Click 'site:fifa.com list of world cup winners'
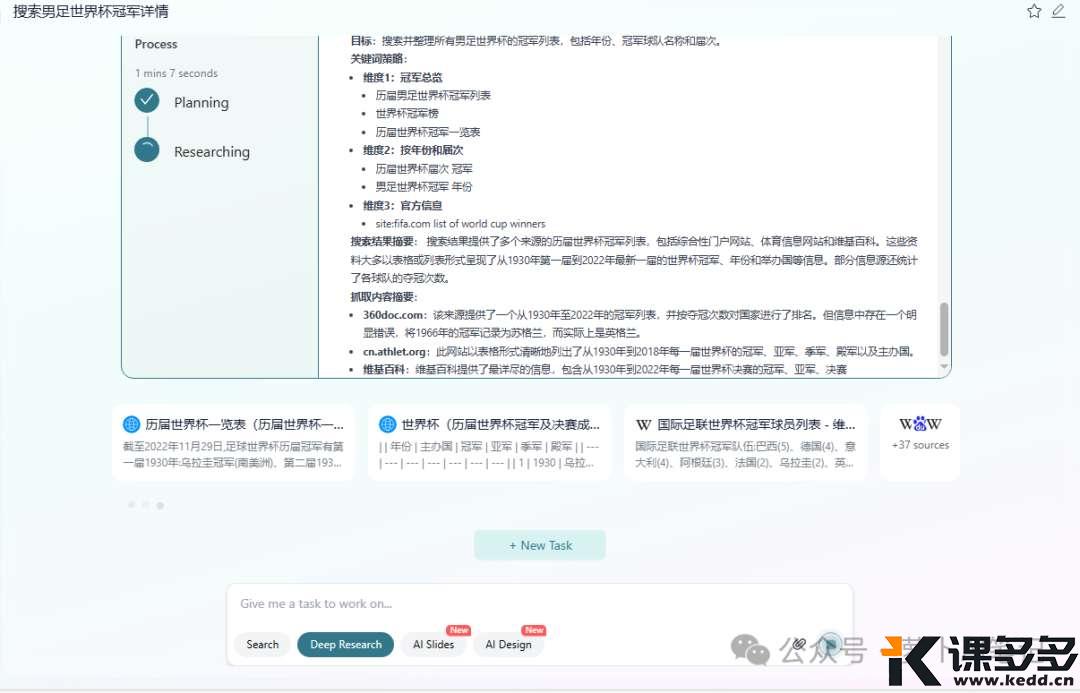Viewport: 1080px width, 693px height. pyautogui.click(x=460, y=223)
